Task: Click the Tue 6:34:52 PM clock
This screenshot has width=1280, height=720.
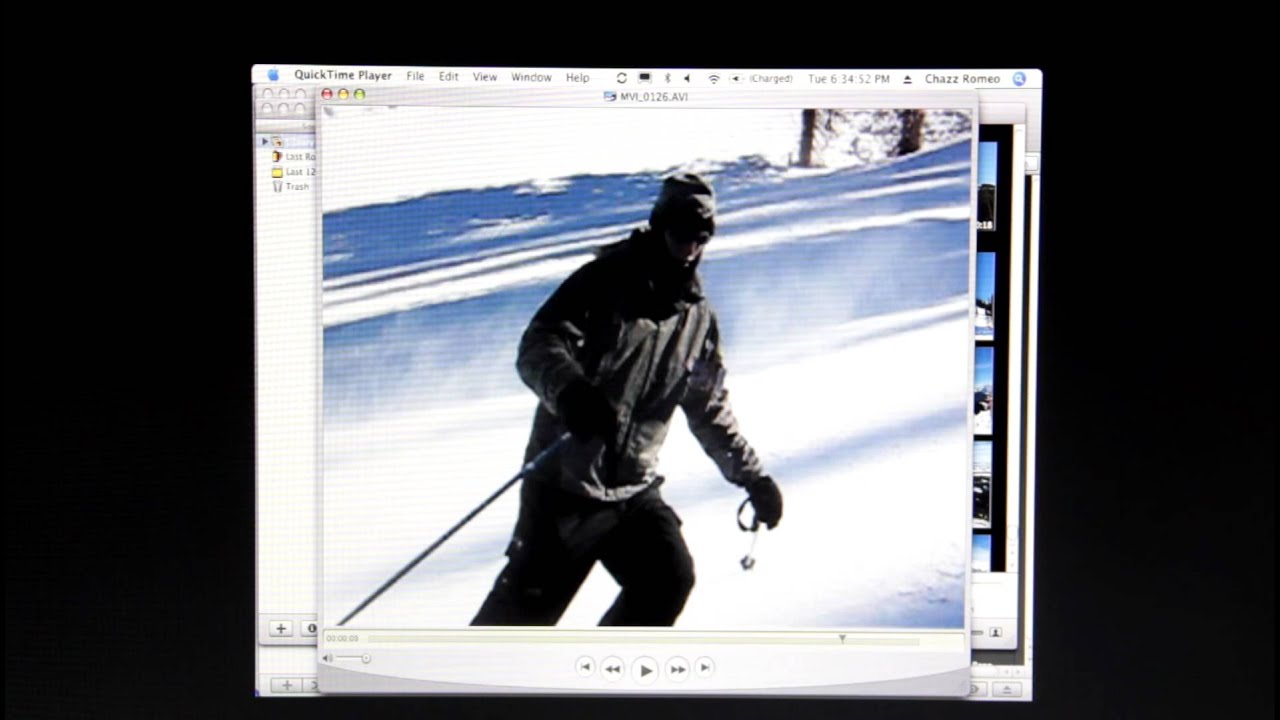Action: tap(849, 78)
